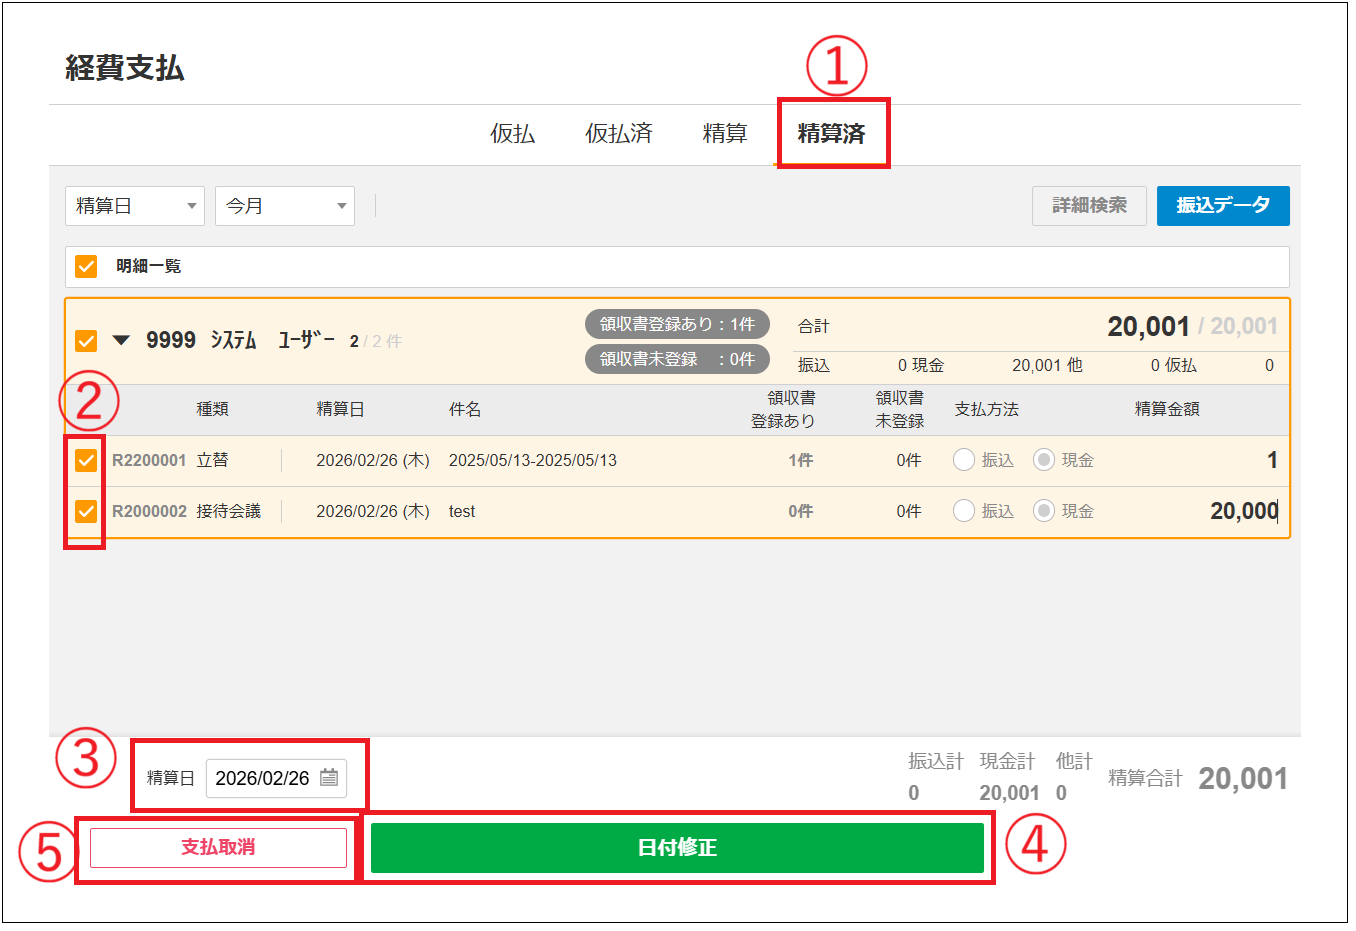Click the blue 振込データ button
Viewport: 1356px width, 931px height.
click(1222, 206)
